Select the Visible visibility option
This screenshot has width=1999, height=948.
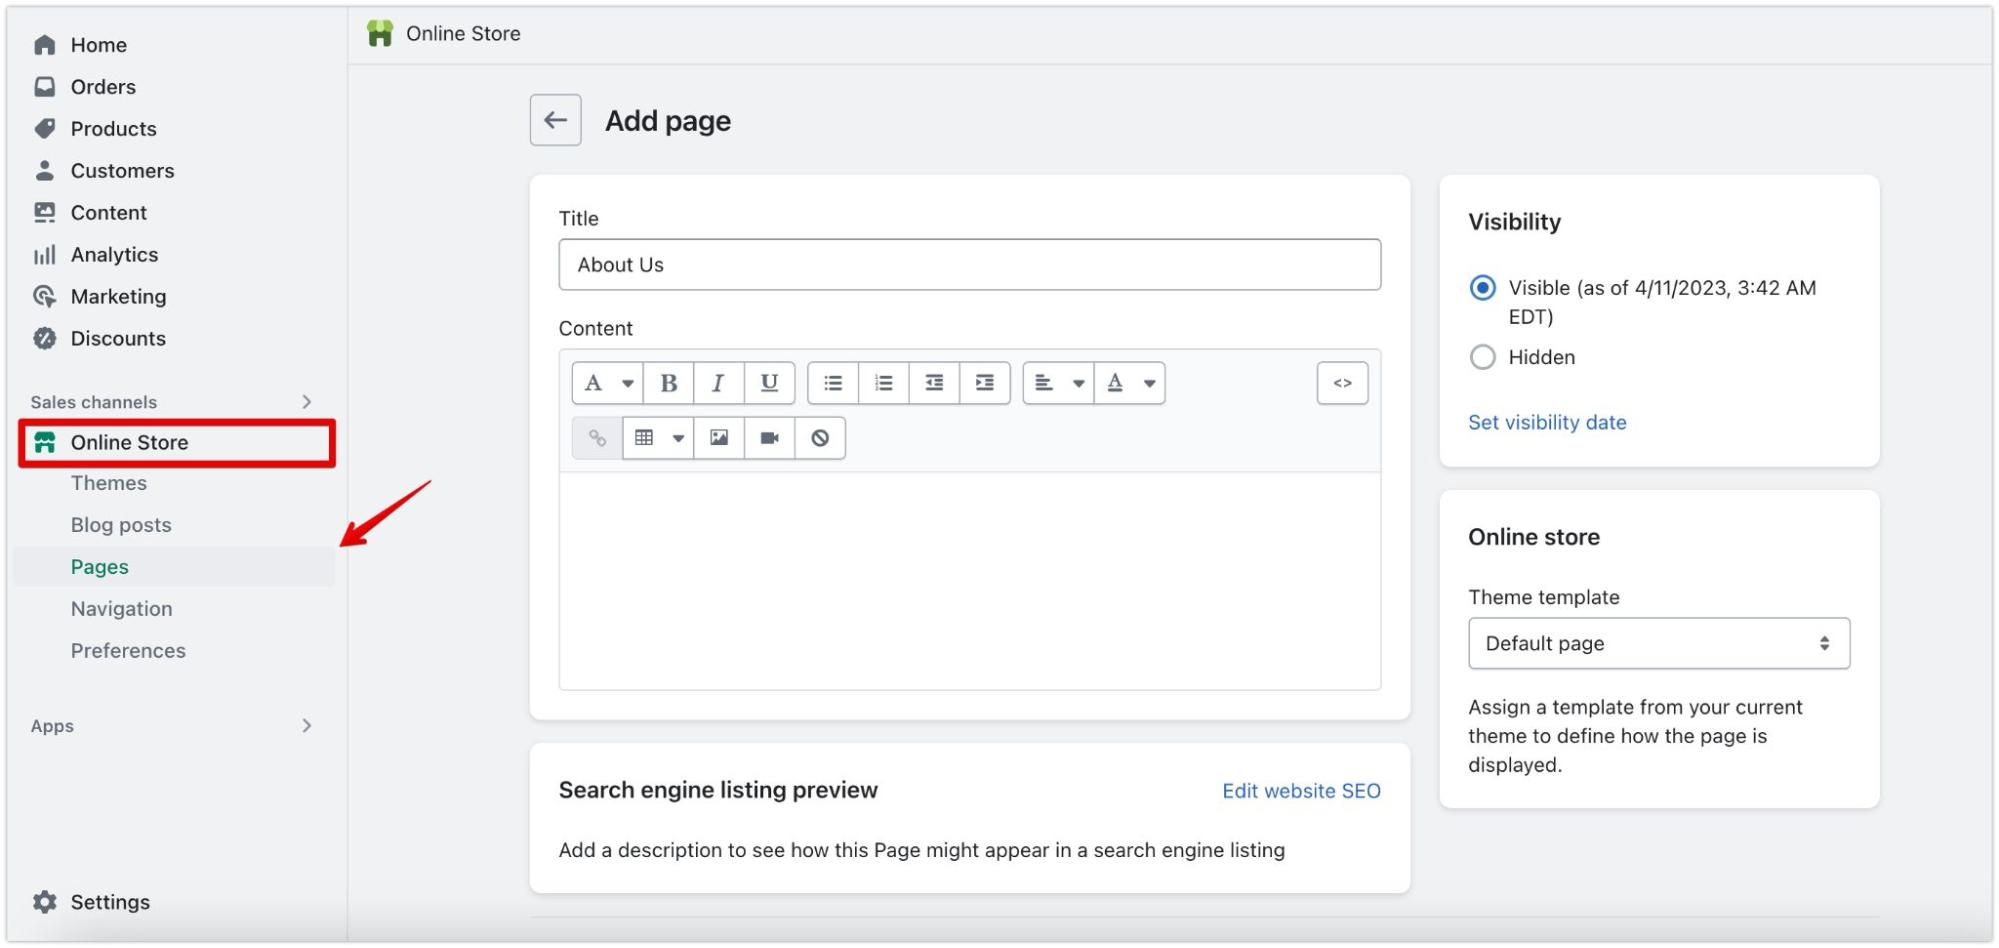point(1483,287)
